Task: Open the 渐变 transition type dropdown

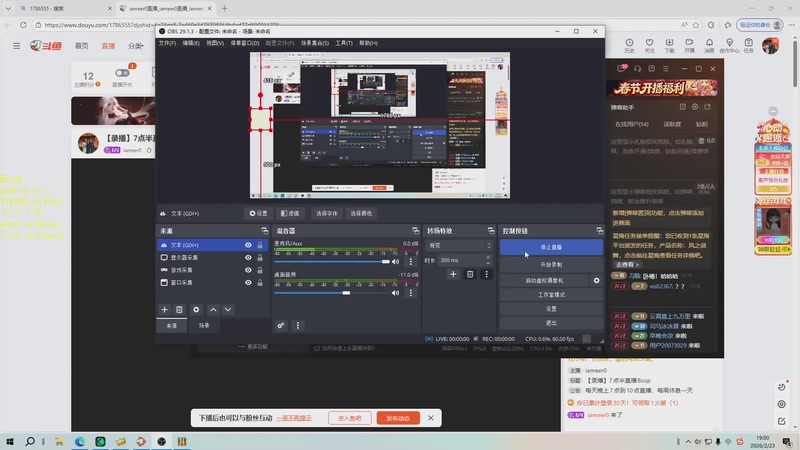Action: [459, 246]
